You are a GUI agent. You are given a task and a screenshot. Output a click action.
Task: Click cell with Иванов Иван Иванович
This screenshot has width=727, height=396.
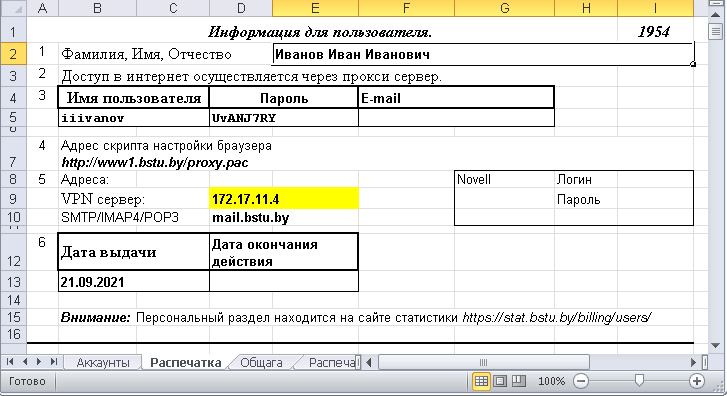click(483, 54)
